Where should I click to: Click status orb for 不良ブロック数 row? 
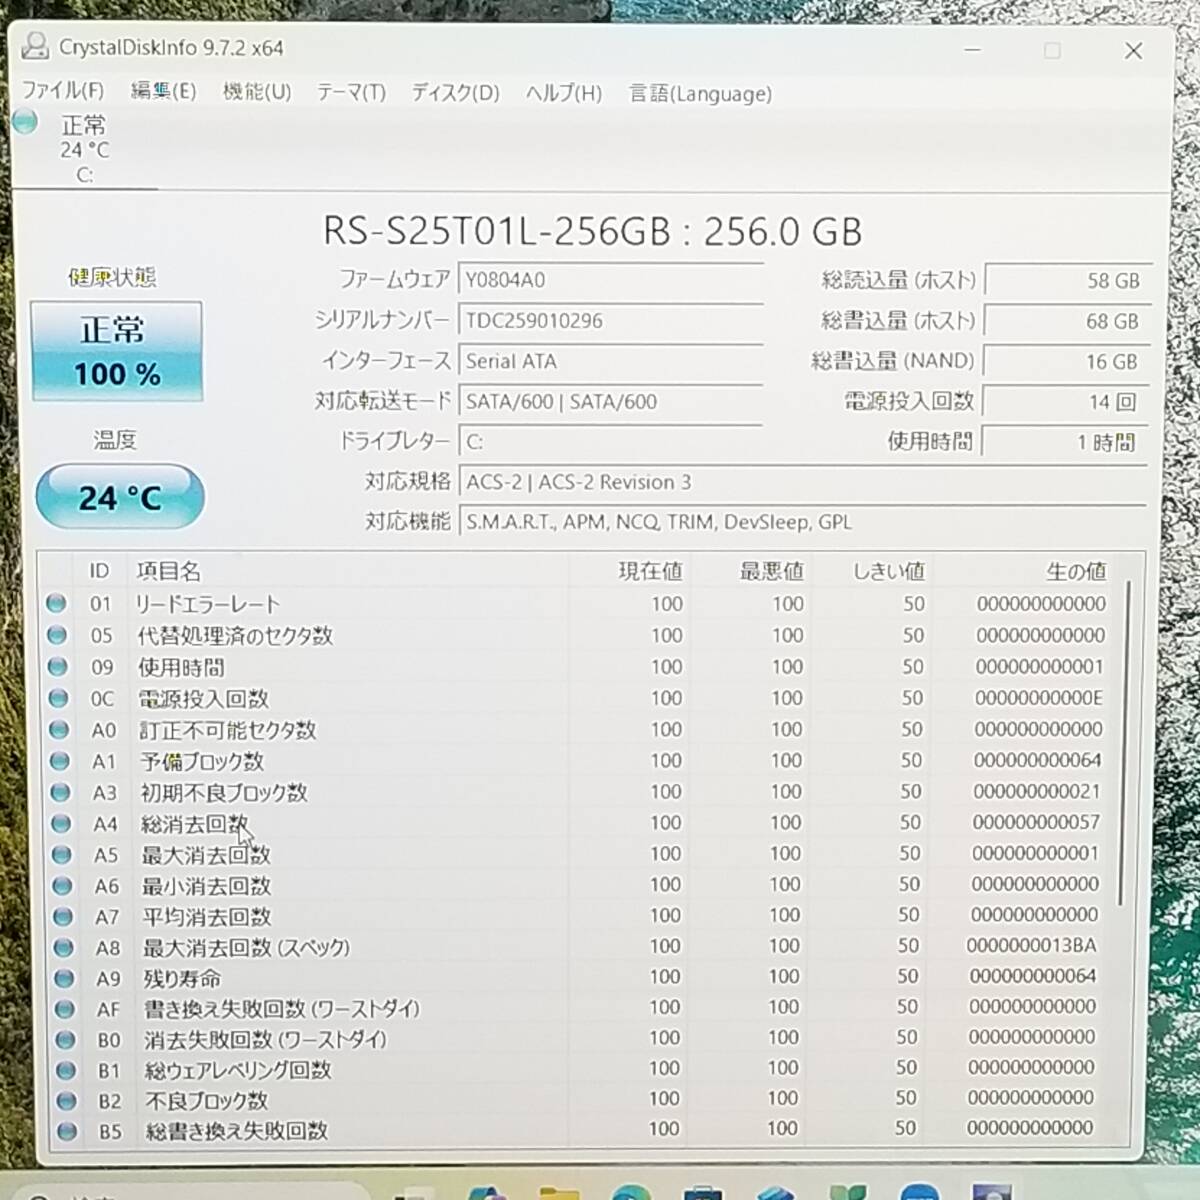(66, 1100)
